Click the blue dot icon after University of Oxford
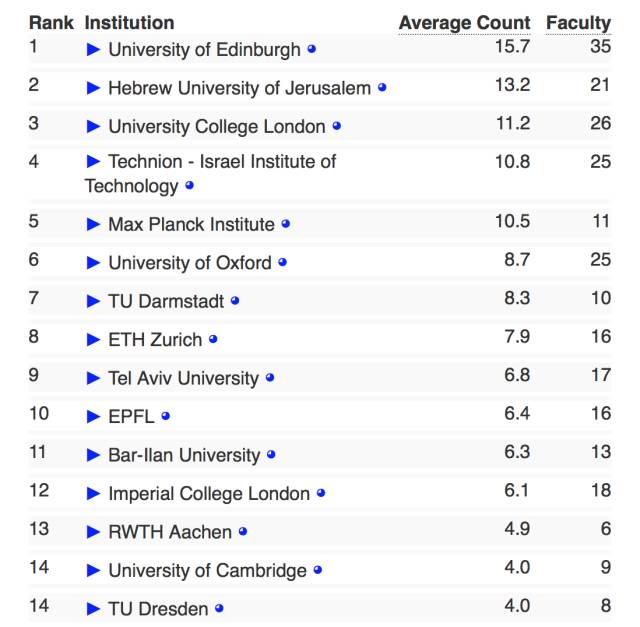The height and width of the screenshot is (627, 640). point(283,262)
